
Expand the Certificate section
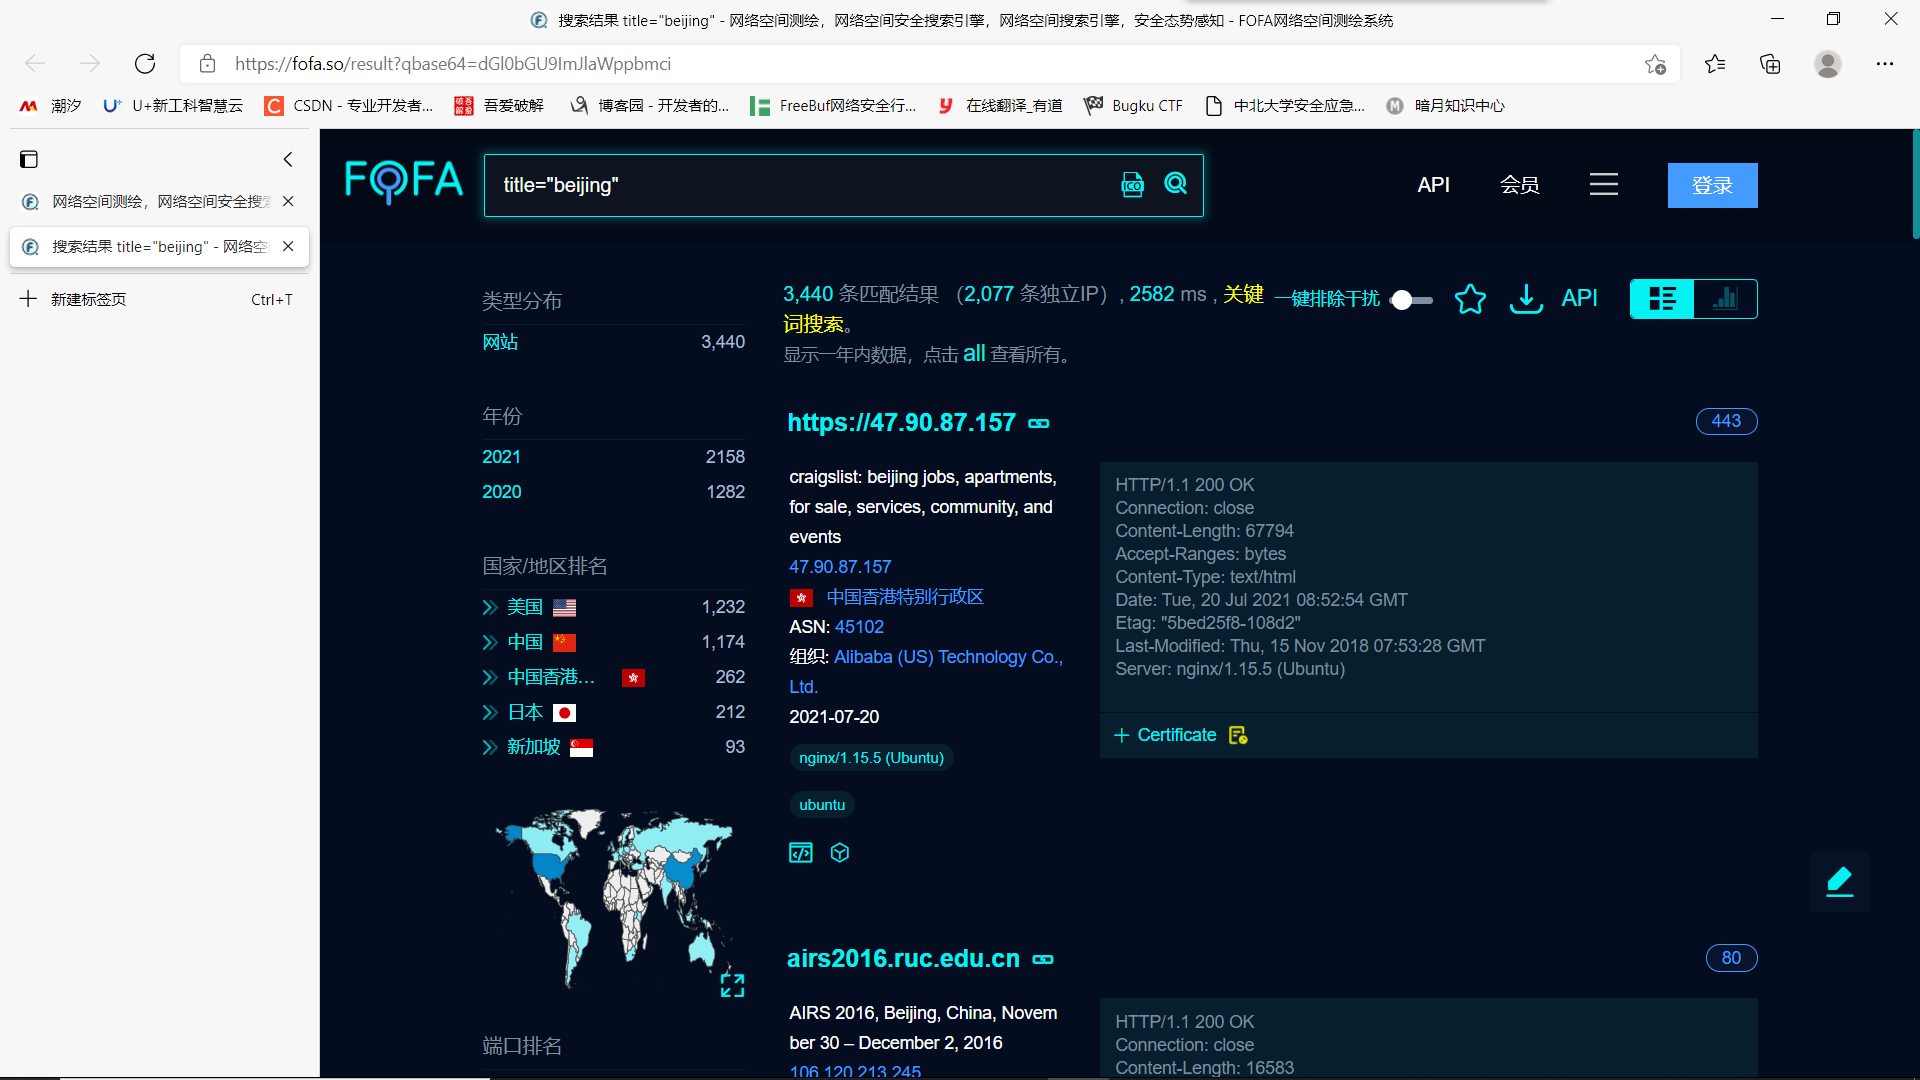pyautogui.click(x=1166, y=736)
